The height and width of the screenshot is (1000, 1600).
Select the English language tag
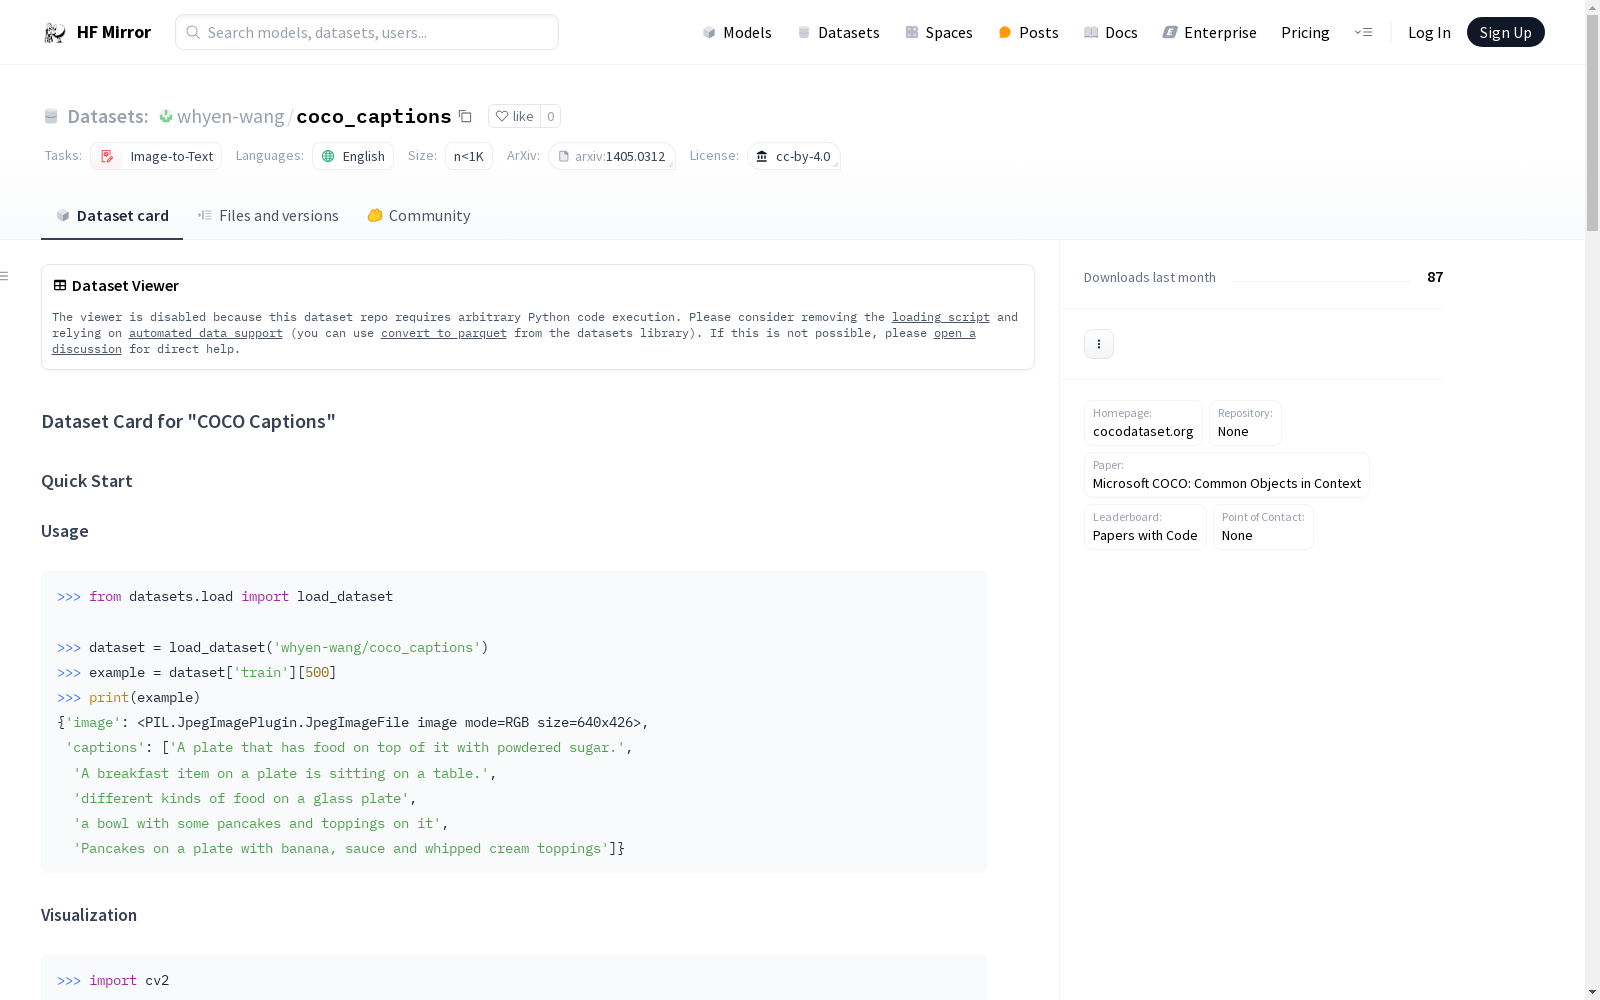(353, 156)
